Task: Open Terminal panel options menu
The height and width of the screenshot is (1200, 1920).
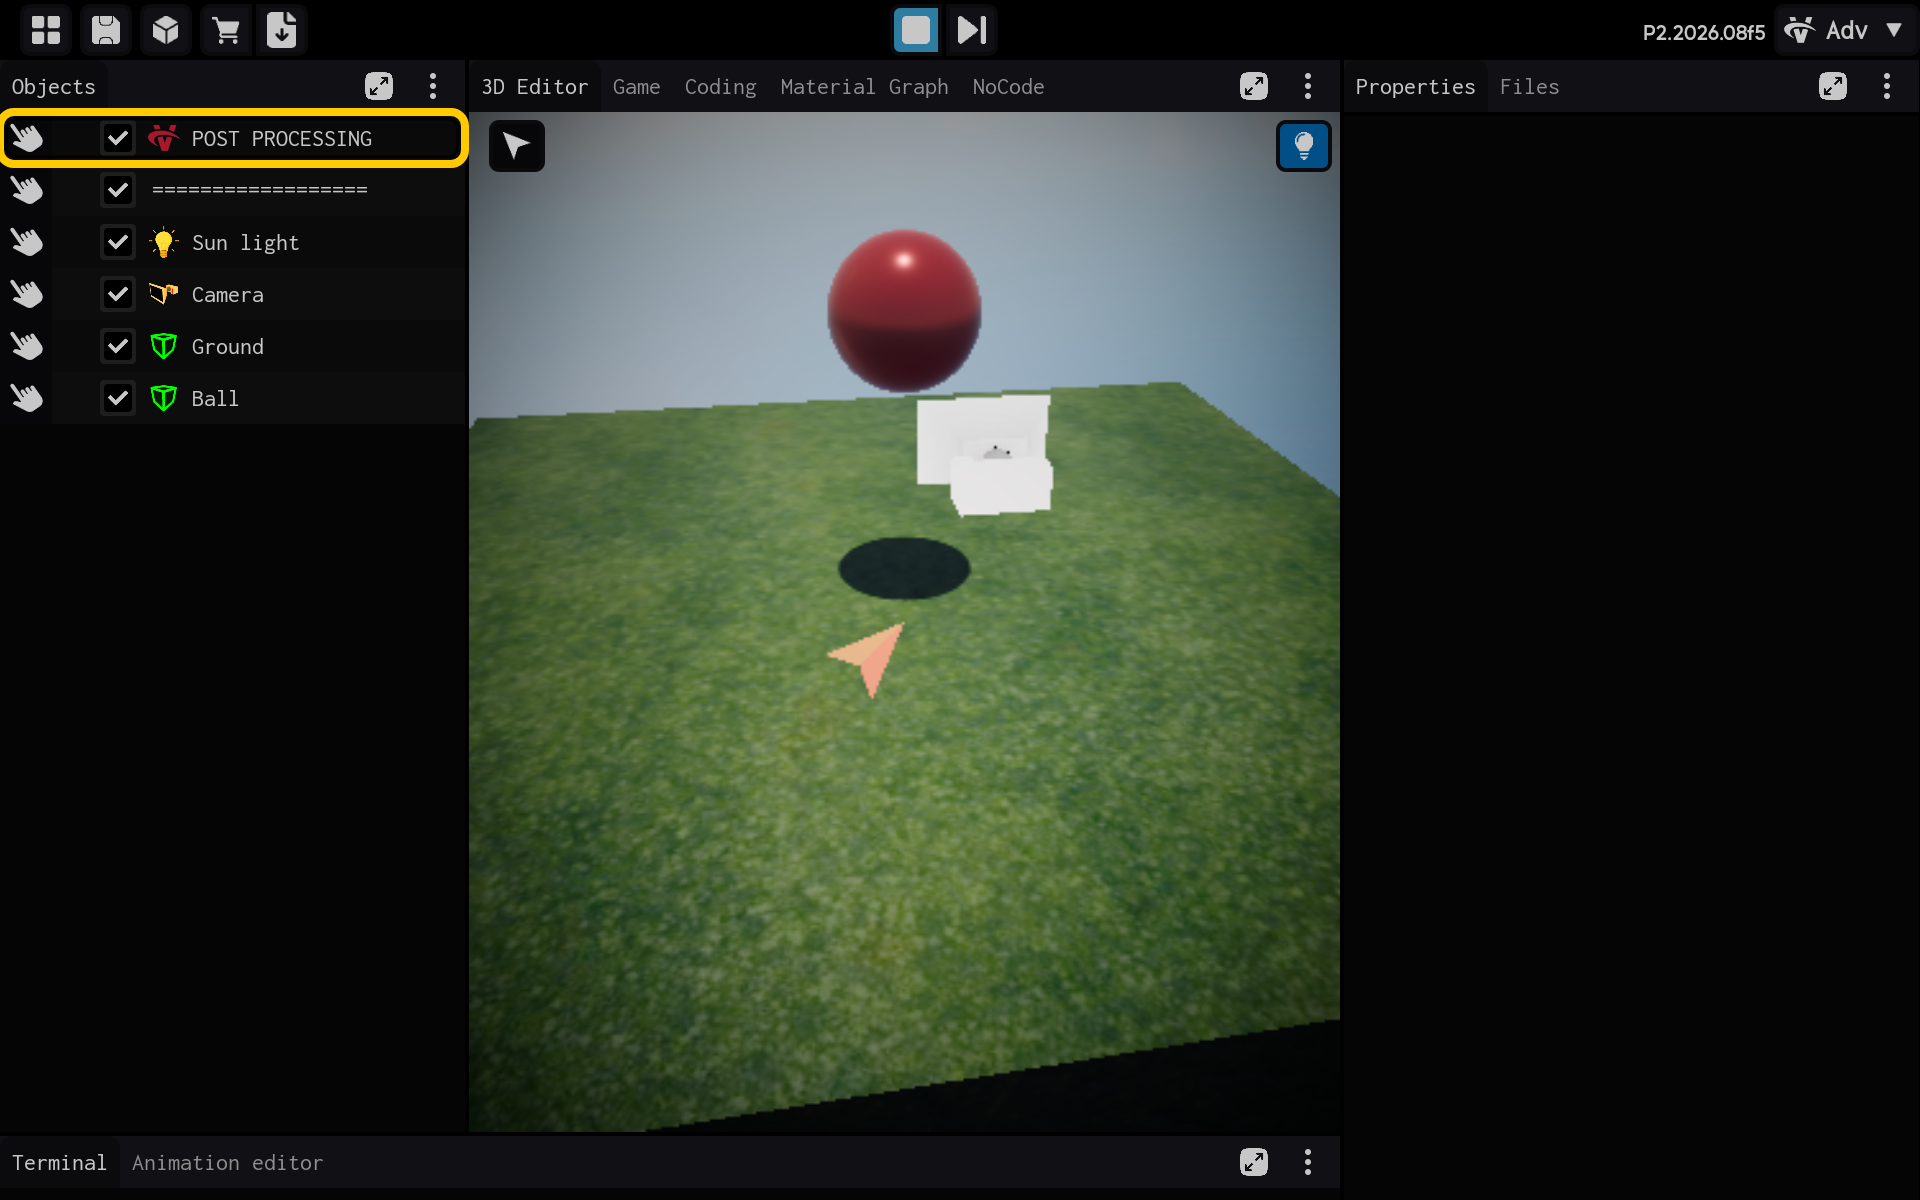Action: 1308,1162
